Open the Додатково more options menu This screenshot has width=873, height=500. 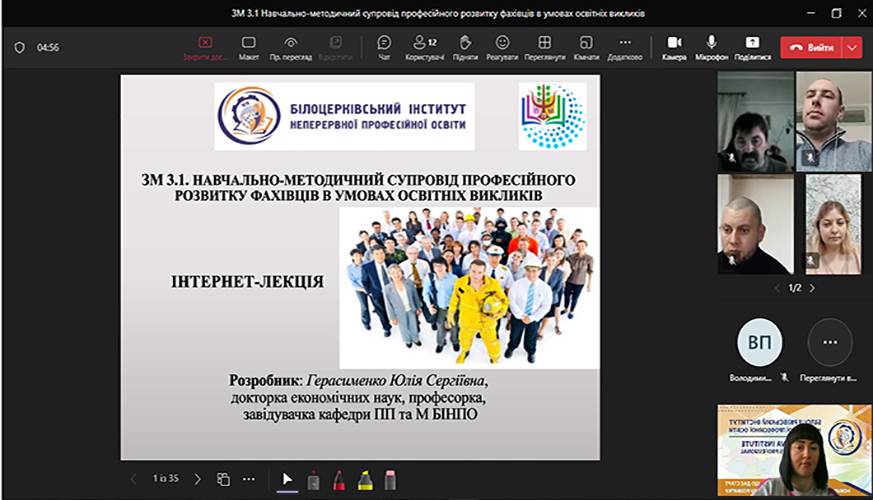click(624, 47)
